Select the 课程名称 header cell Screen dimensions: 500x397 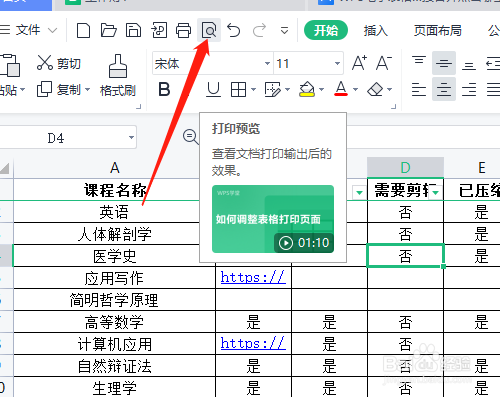tap(114, 190)
